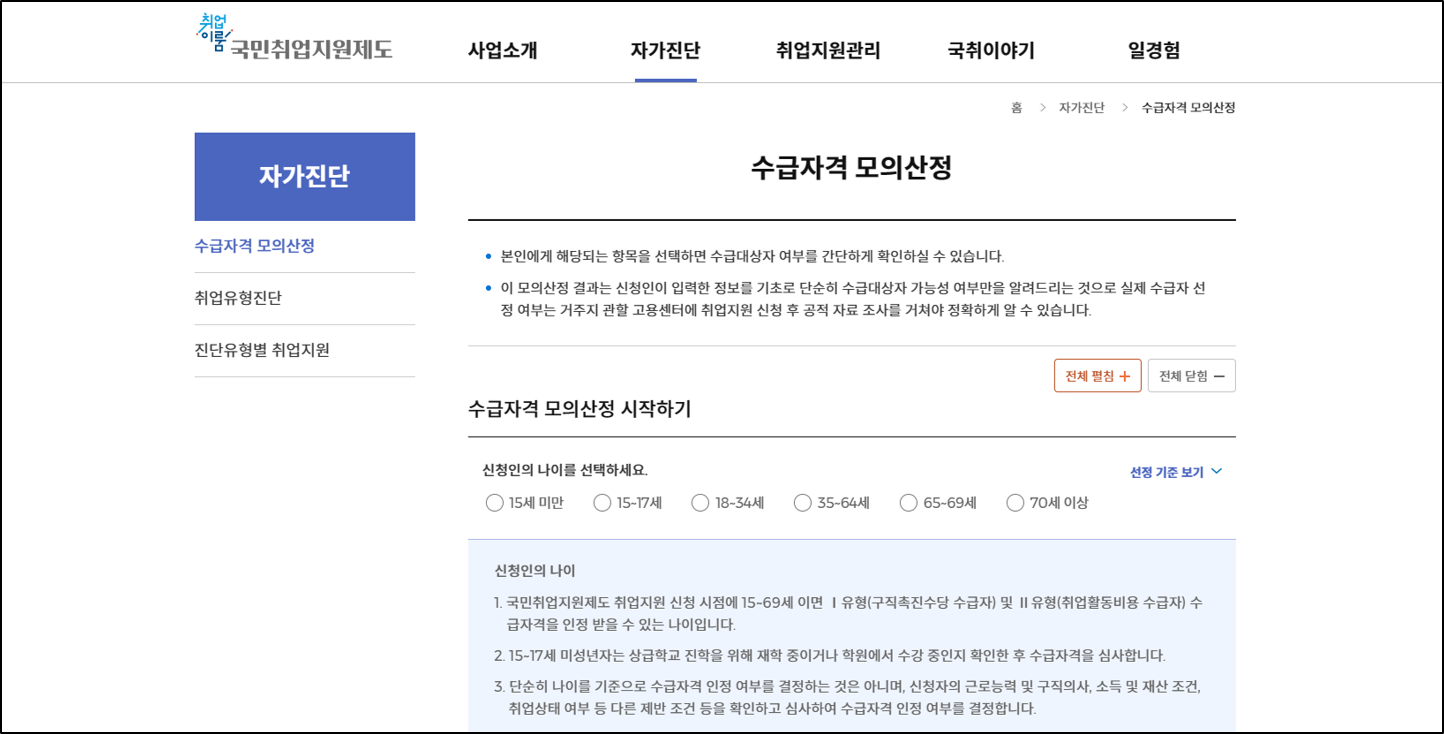Click the 자가진단 sidebar header
The height and width of the screenshot is (734, 1444).
[x=305, y=177]
